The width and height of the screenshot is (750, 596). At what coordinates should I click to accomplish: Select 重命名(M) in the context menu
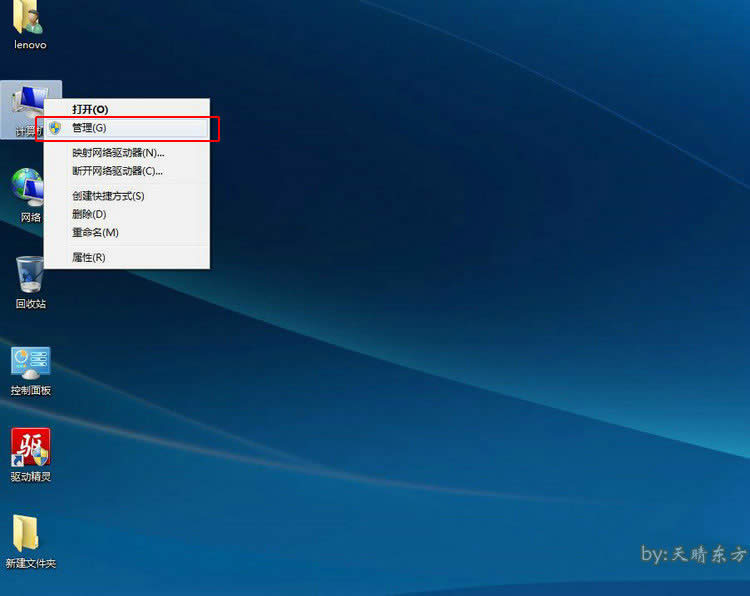tap(95, 232)
